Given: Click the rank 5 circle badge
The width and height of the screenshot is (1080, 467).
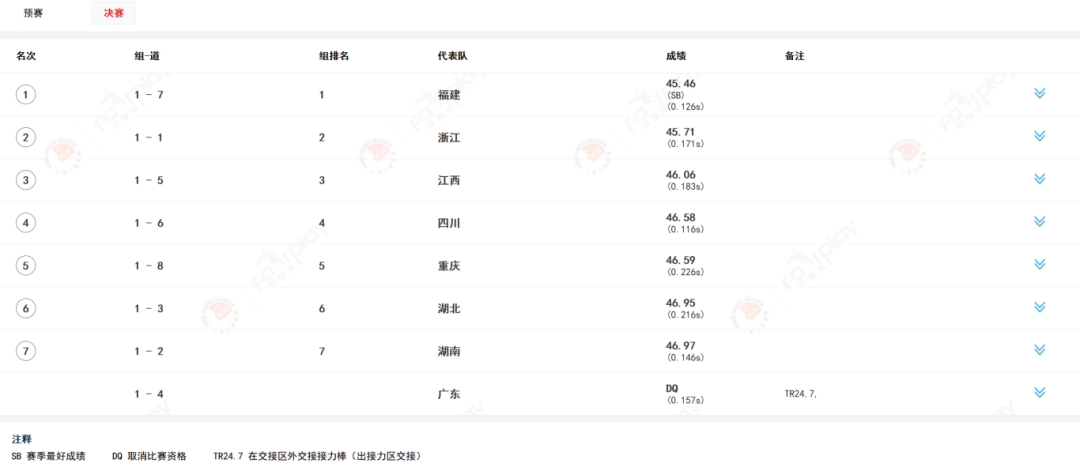Looking at the screenshot, I should [x=26, y=266].
